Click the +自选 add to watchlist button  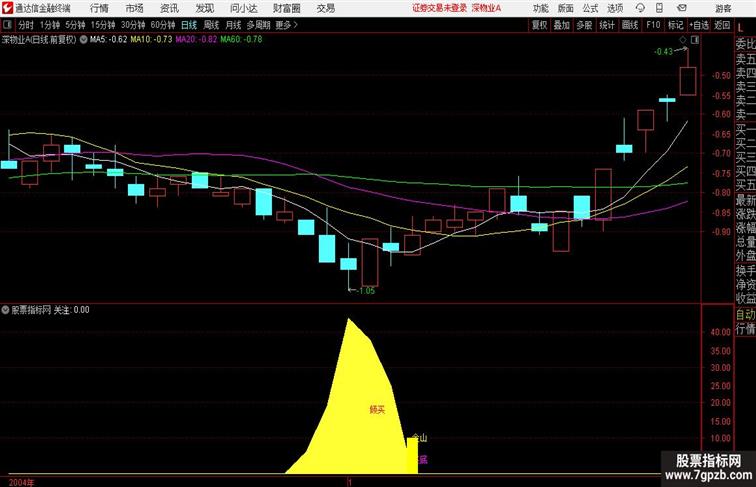(x=699, y=25)
